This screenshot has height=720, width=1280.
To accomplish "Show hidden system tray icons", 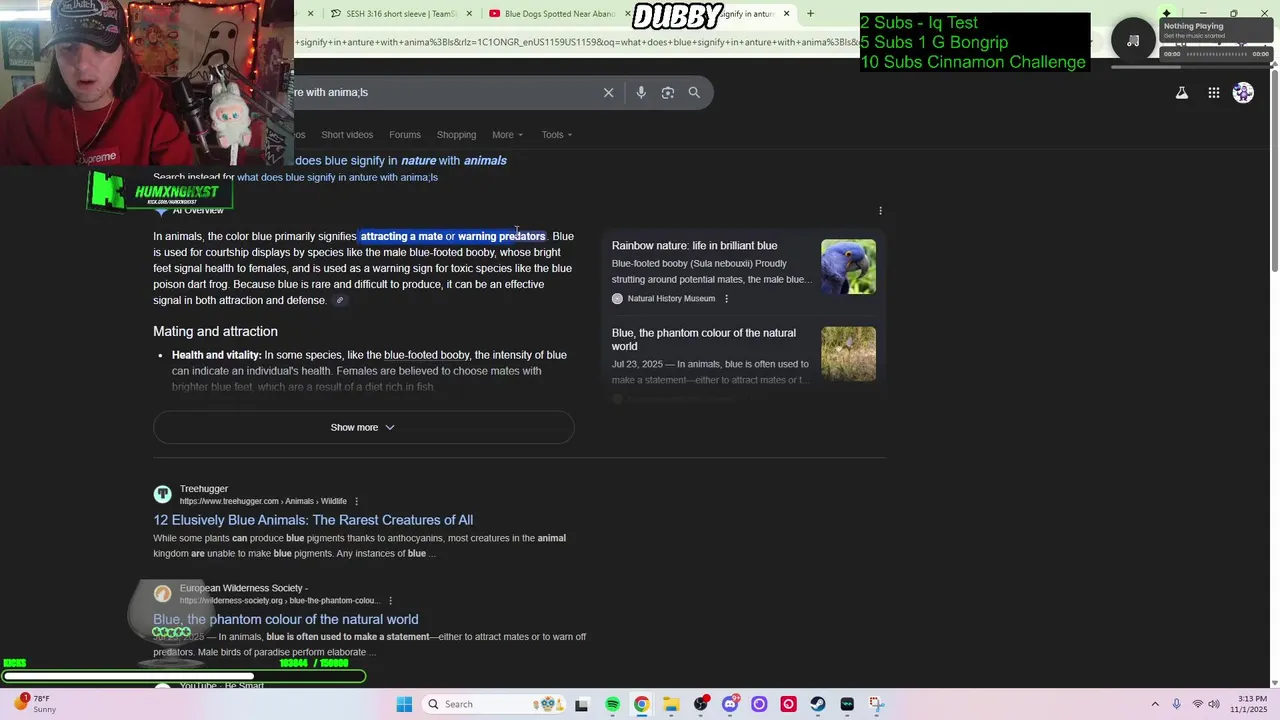I will pos(1155,704).
